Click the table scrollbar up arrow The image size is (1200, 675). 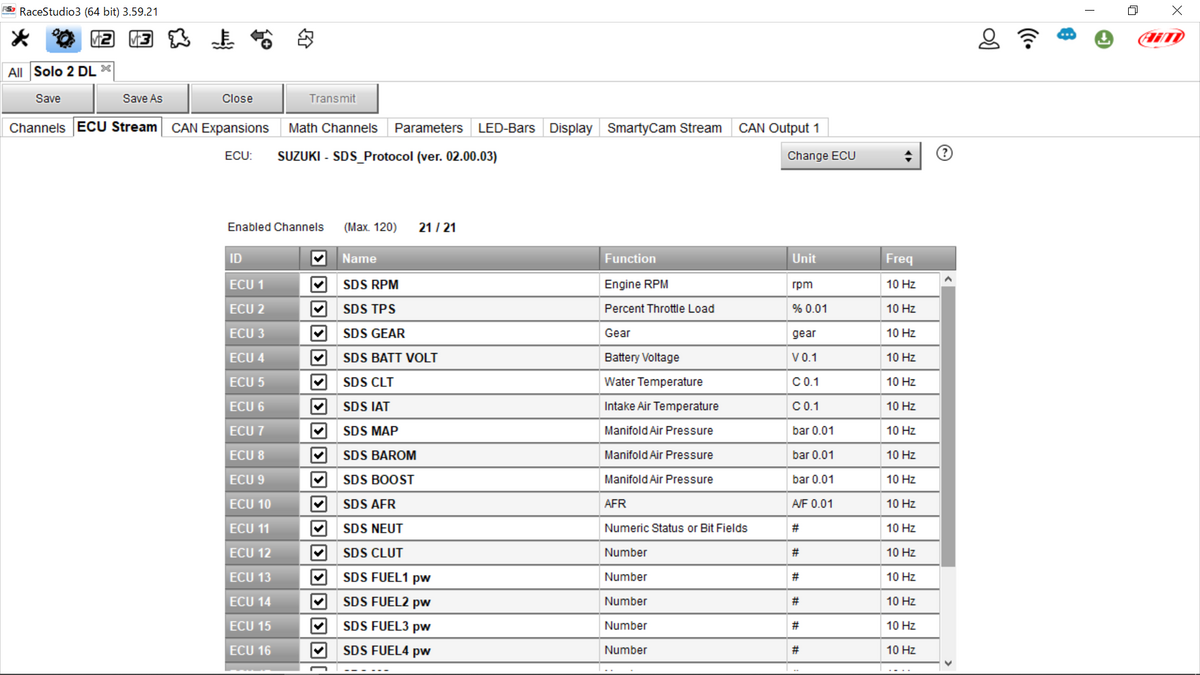948,279
